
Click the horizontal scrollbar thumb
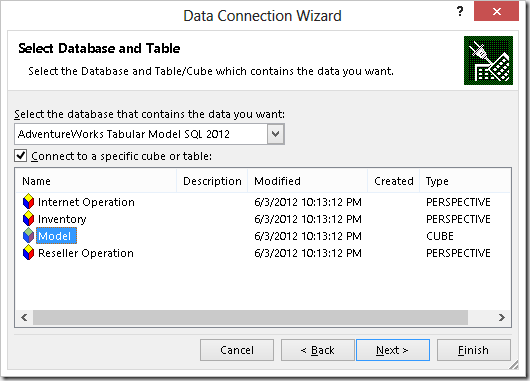(x=250, y=317)
